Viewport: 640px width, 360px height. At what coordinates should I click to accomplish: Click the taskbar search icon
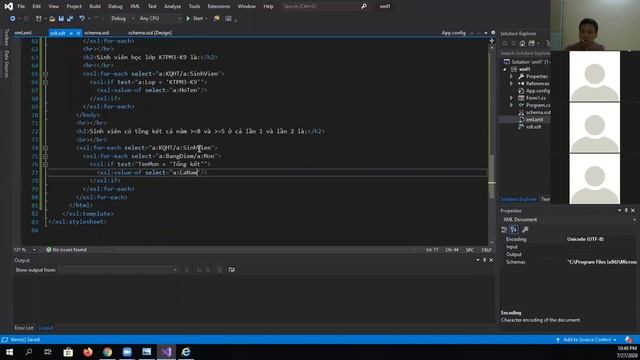(29, 352)
